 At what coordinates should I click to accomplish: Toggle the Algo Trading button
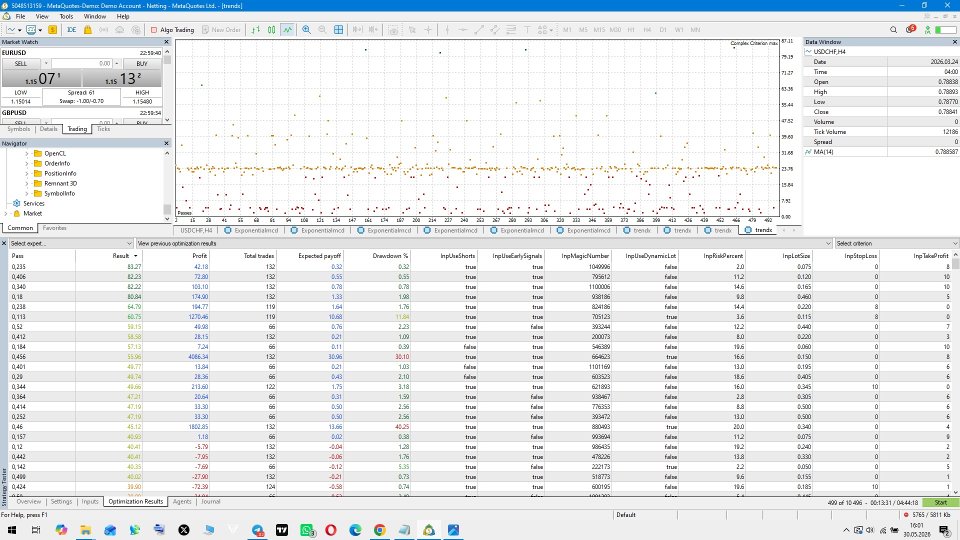[x=172, y=29]
